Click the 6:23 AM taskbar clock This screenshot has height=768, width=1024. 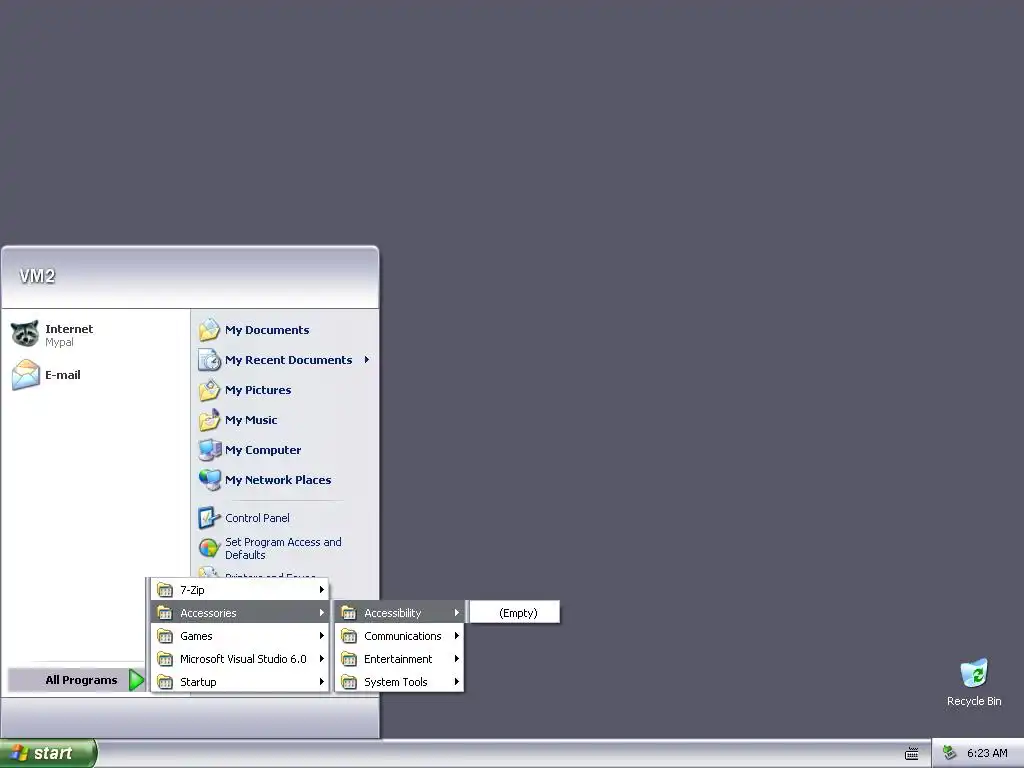pos(987,753)
